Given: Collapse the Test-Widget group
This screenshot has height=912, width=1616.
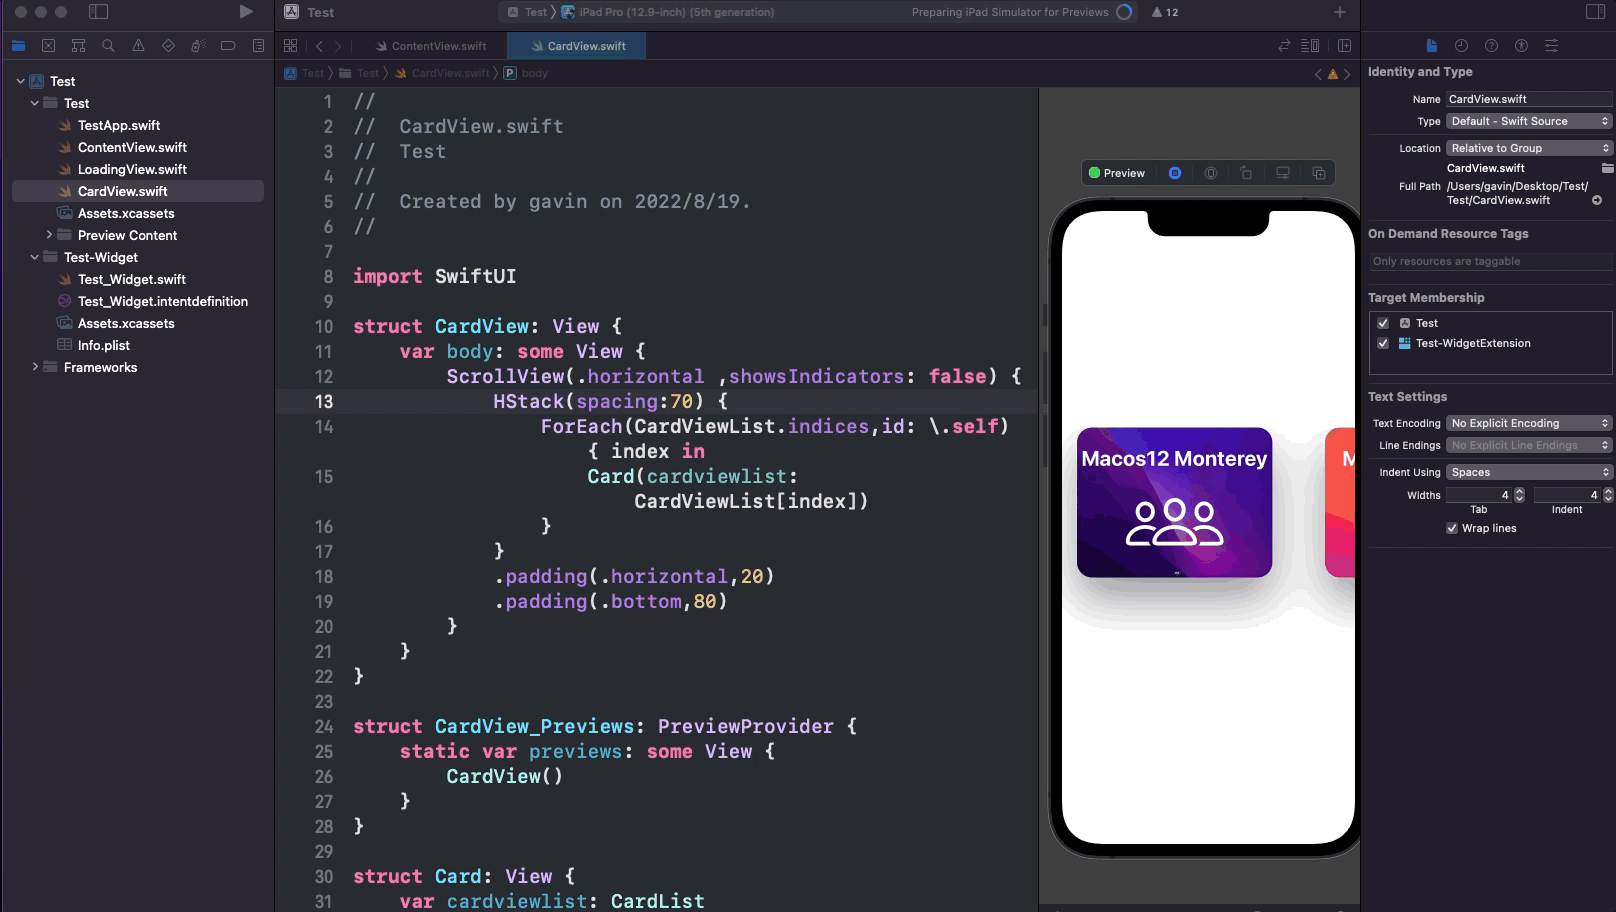Looking at the screenshot, I should click(x=35, y=257).
